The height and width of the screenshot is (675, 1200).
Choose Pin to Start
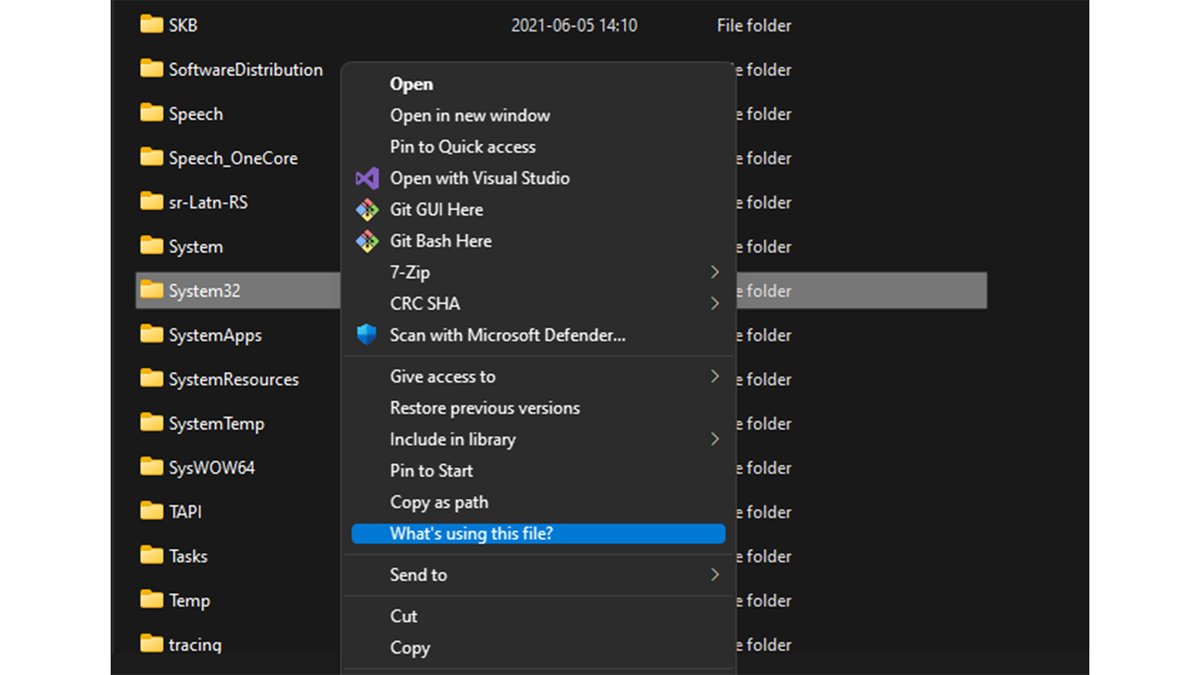pyautogui.click(x=432, y=470)
